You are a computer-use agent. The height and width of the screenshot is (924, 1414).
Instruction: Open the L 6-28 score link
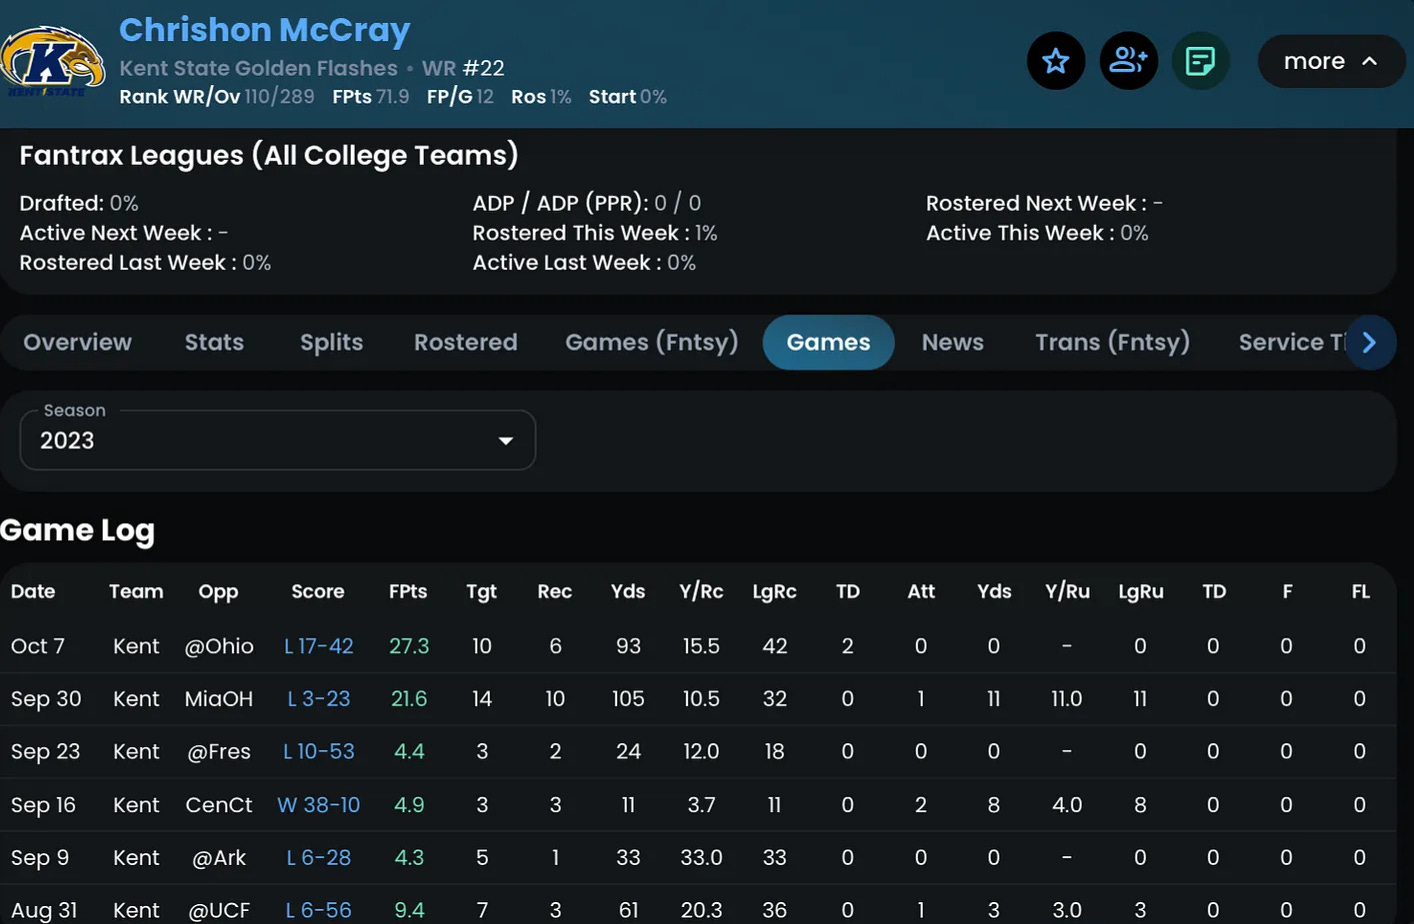pos(319,858)
